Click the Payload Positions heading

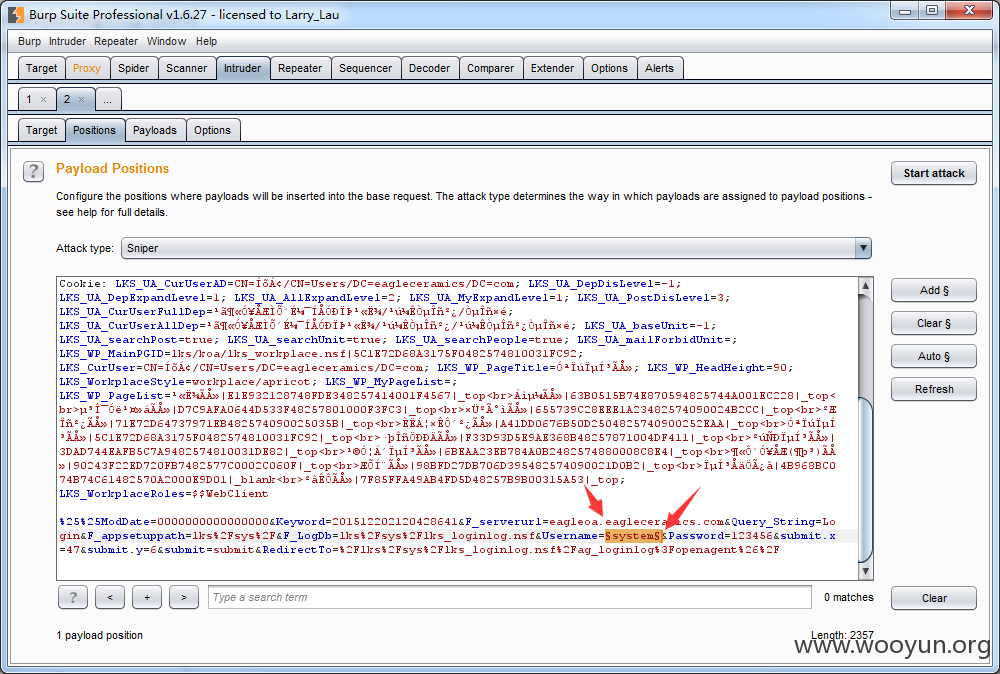click(112, 168)
